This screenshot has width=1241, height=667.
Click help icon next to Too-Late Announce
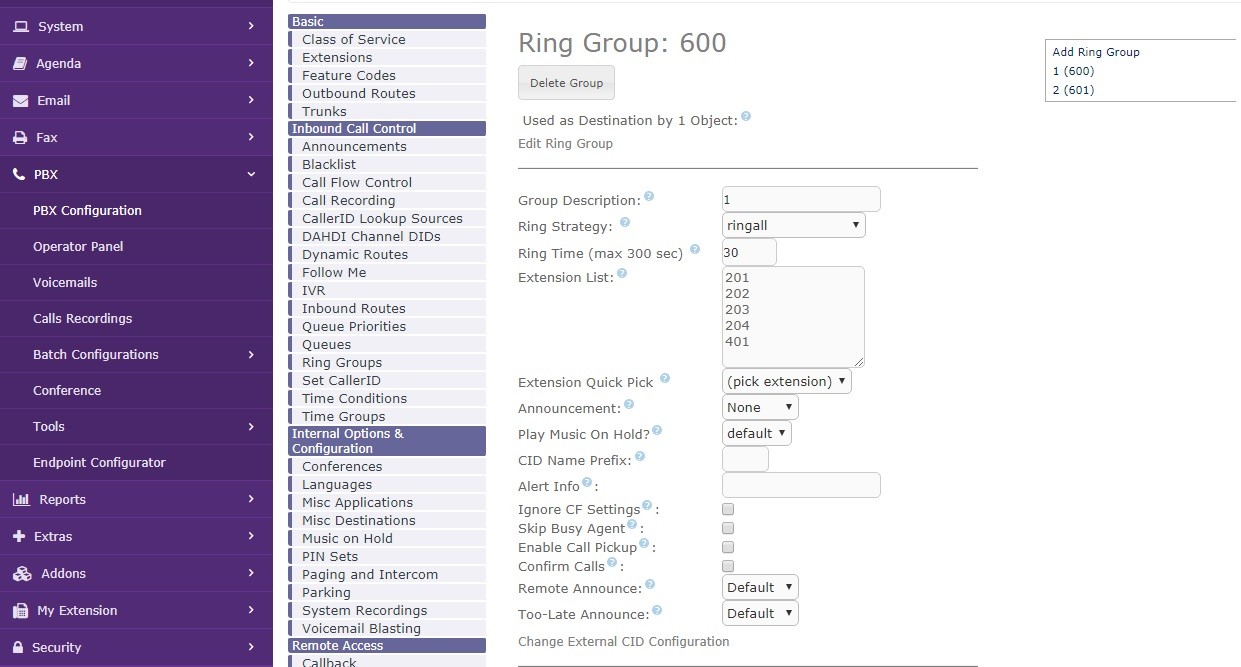coord(657,610)
